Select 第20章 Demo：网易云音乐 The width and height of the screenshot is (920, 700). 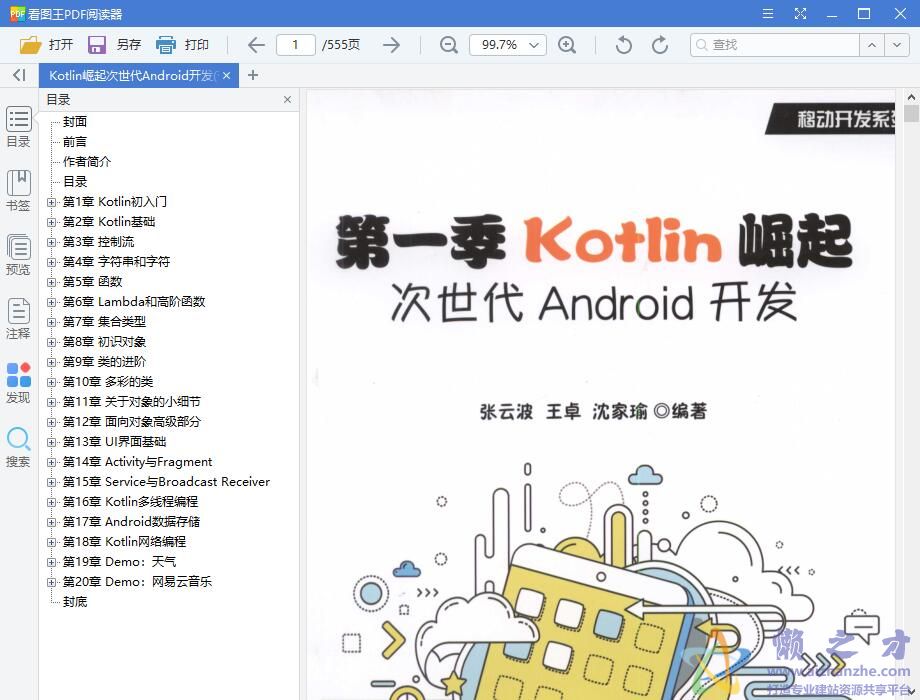click(x=138, y=581)
